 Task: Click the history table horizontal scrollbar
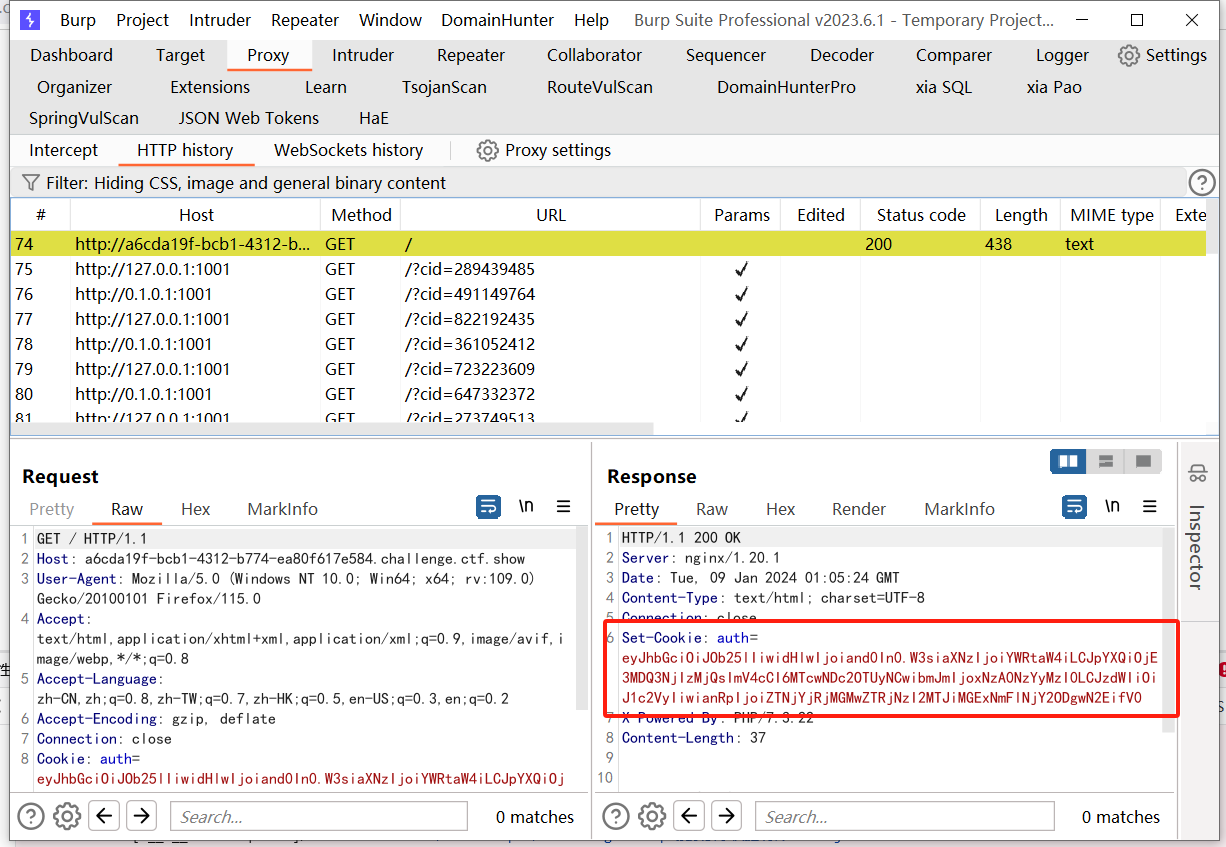point(332,429)
